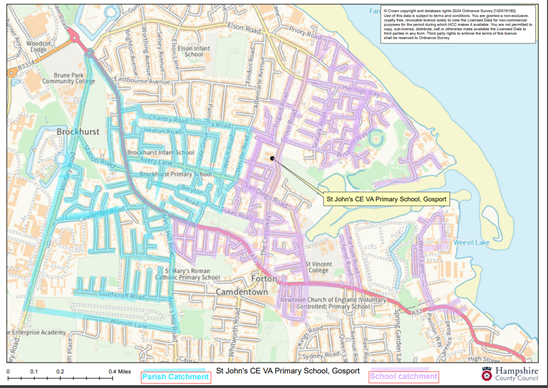548x388 pixels.
Task: Click the Forton place name
Action: click(x=264, y=279)
